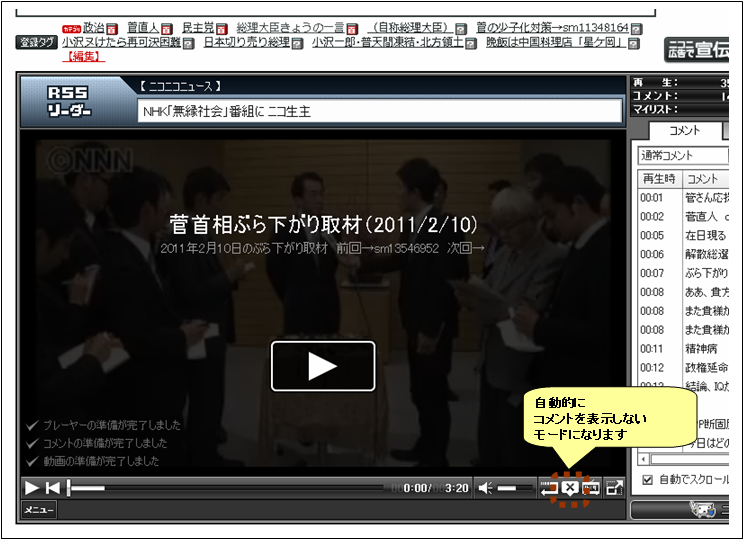The height and width of the screenshot is (540, 744).
Task: Select the 00:02 菅直人 comment row
Action: pos(683,216)
